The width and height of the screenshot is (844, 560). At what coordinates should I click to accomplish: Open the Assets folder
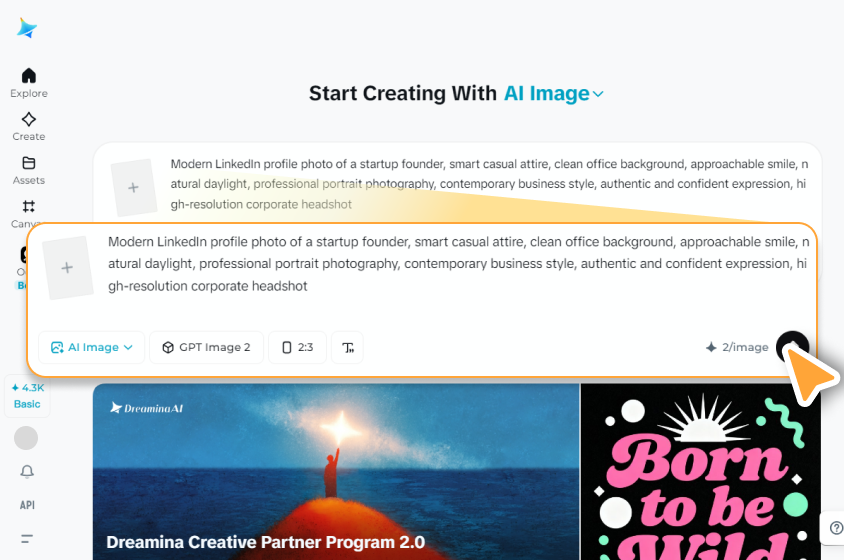coord(29,170)
